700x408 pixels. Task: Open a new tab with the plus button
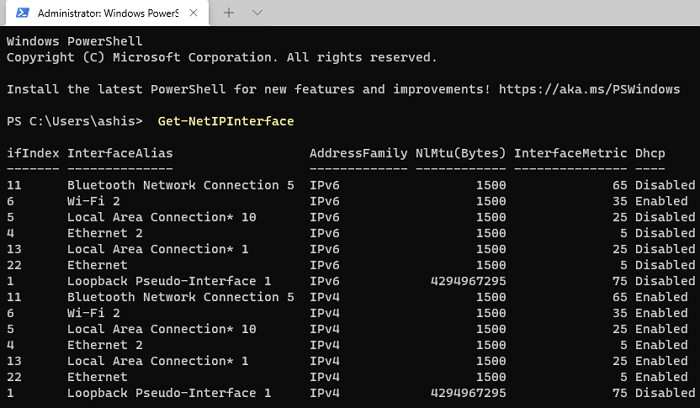click(x=229, y=13)
